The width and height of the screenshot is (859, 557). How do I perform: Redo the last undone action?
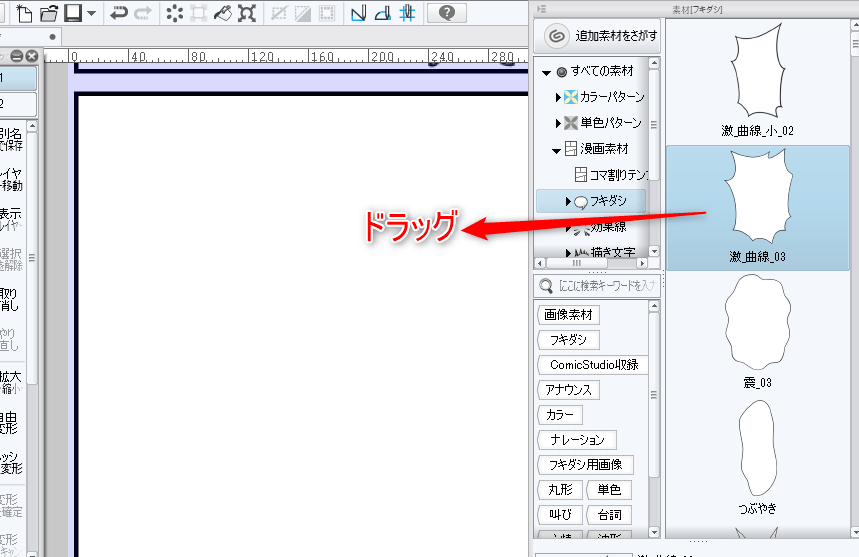(143, 13)
